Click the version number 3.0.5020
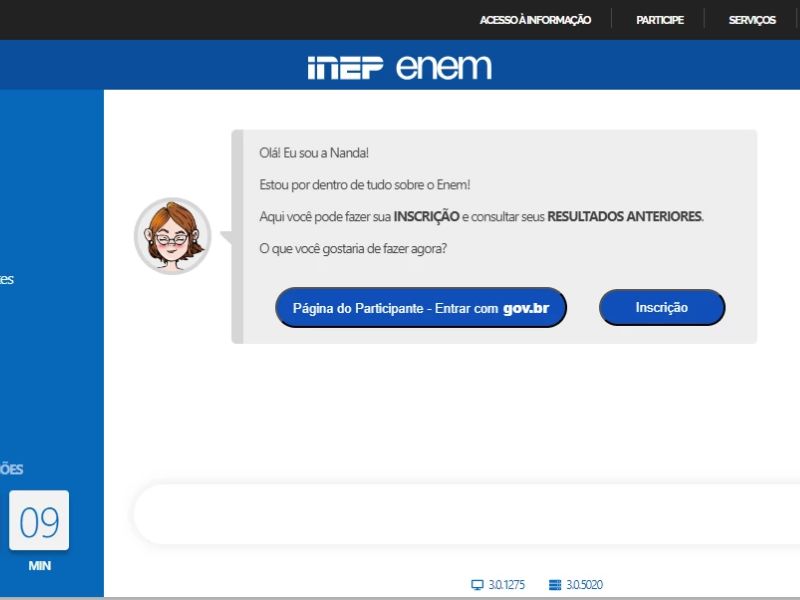Image resolution: width=800 pixels, height=600 pixels. click(x=585, y=585)
